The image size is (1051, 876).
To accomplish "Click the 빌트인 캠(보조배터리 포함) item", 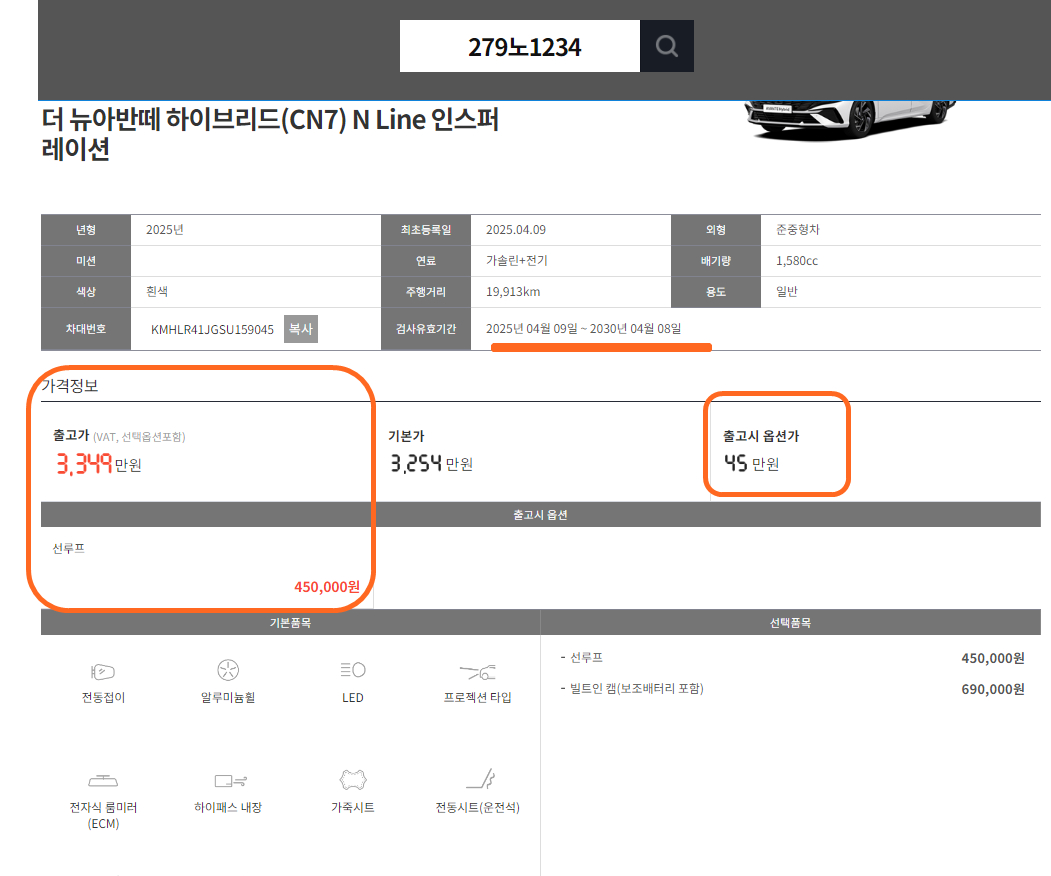I will (x=636, y=688).
